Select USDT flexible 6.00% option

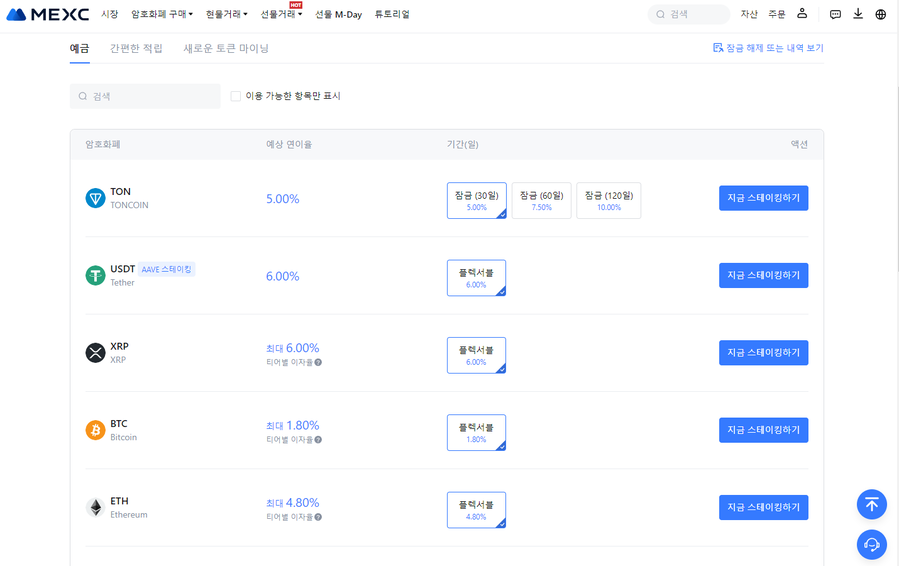476,278
